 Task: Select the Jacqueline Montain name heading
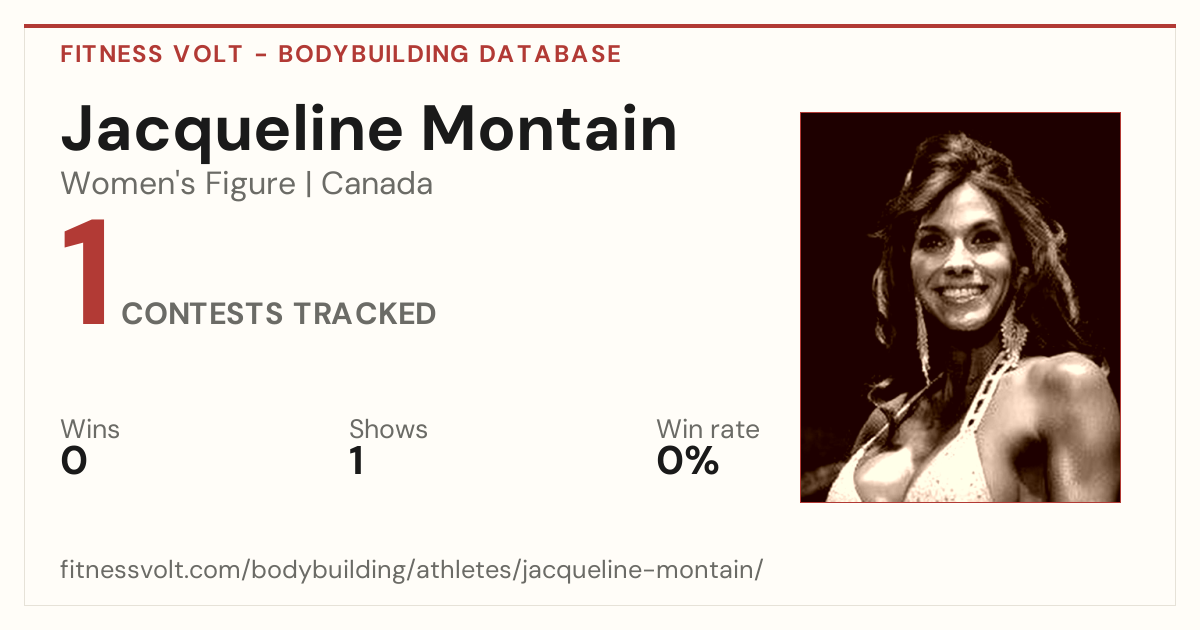click(x=369, y=130)
